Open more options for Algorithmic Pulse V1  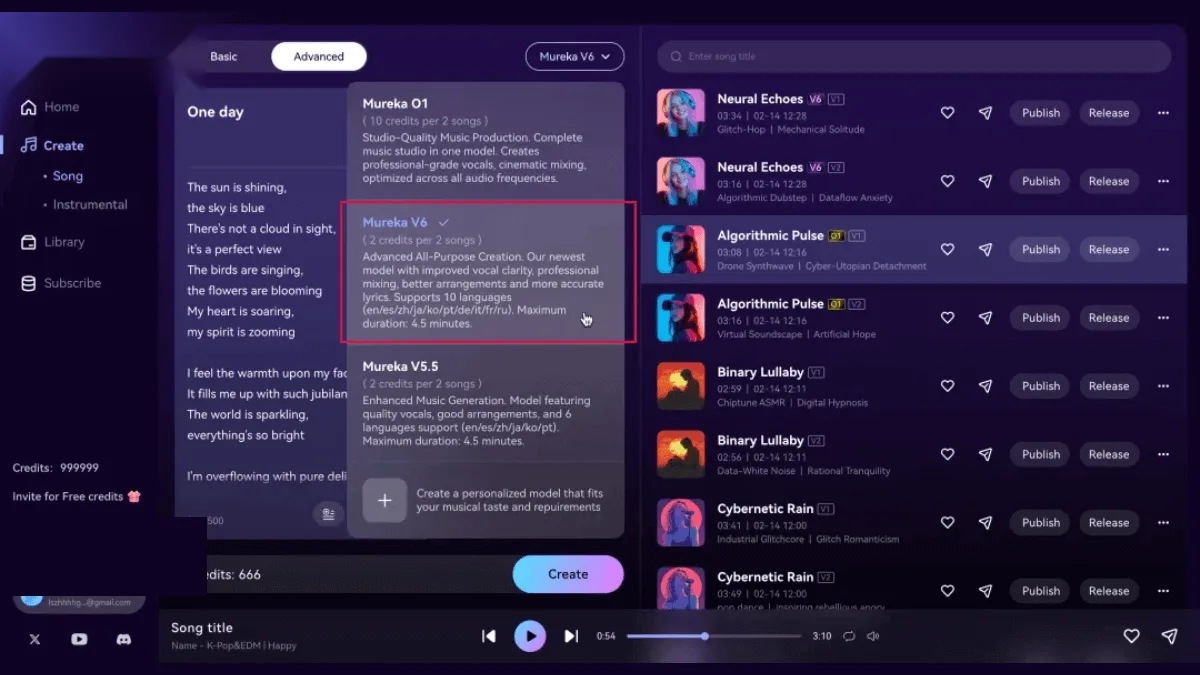pos(1163,249)
